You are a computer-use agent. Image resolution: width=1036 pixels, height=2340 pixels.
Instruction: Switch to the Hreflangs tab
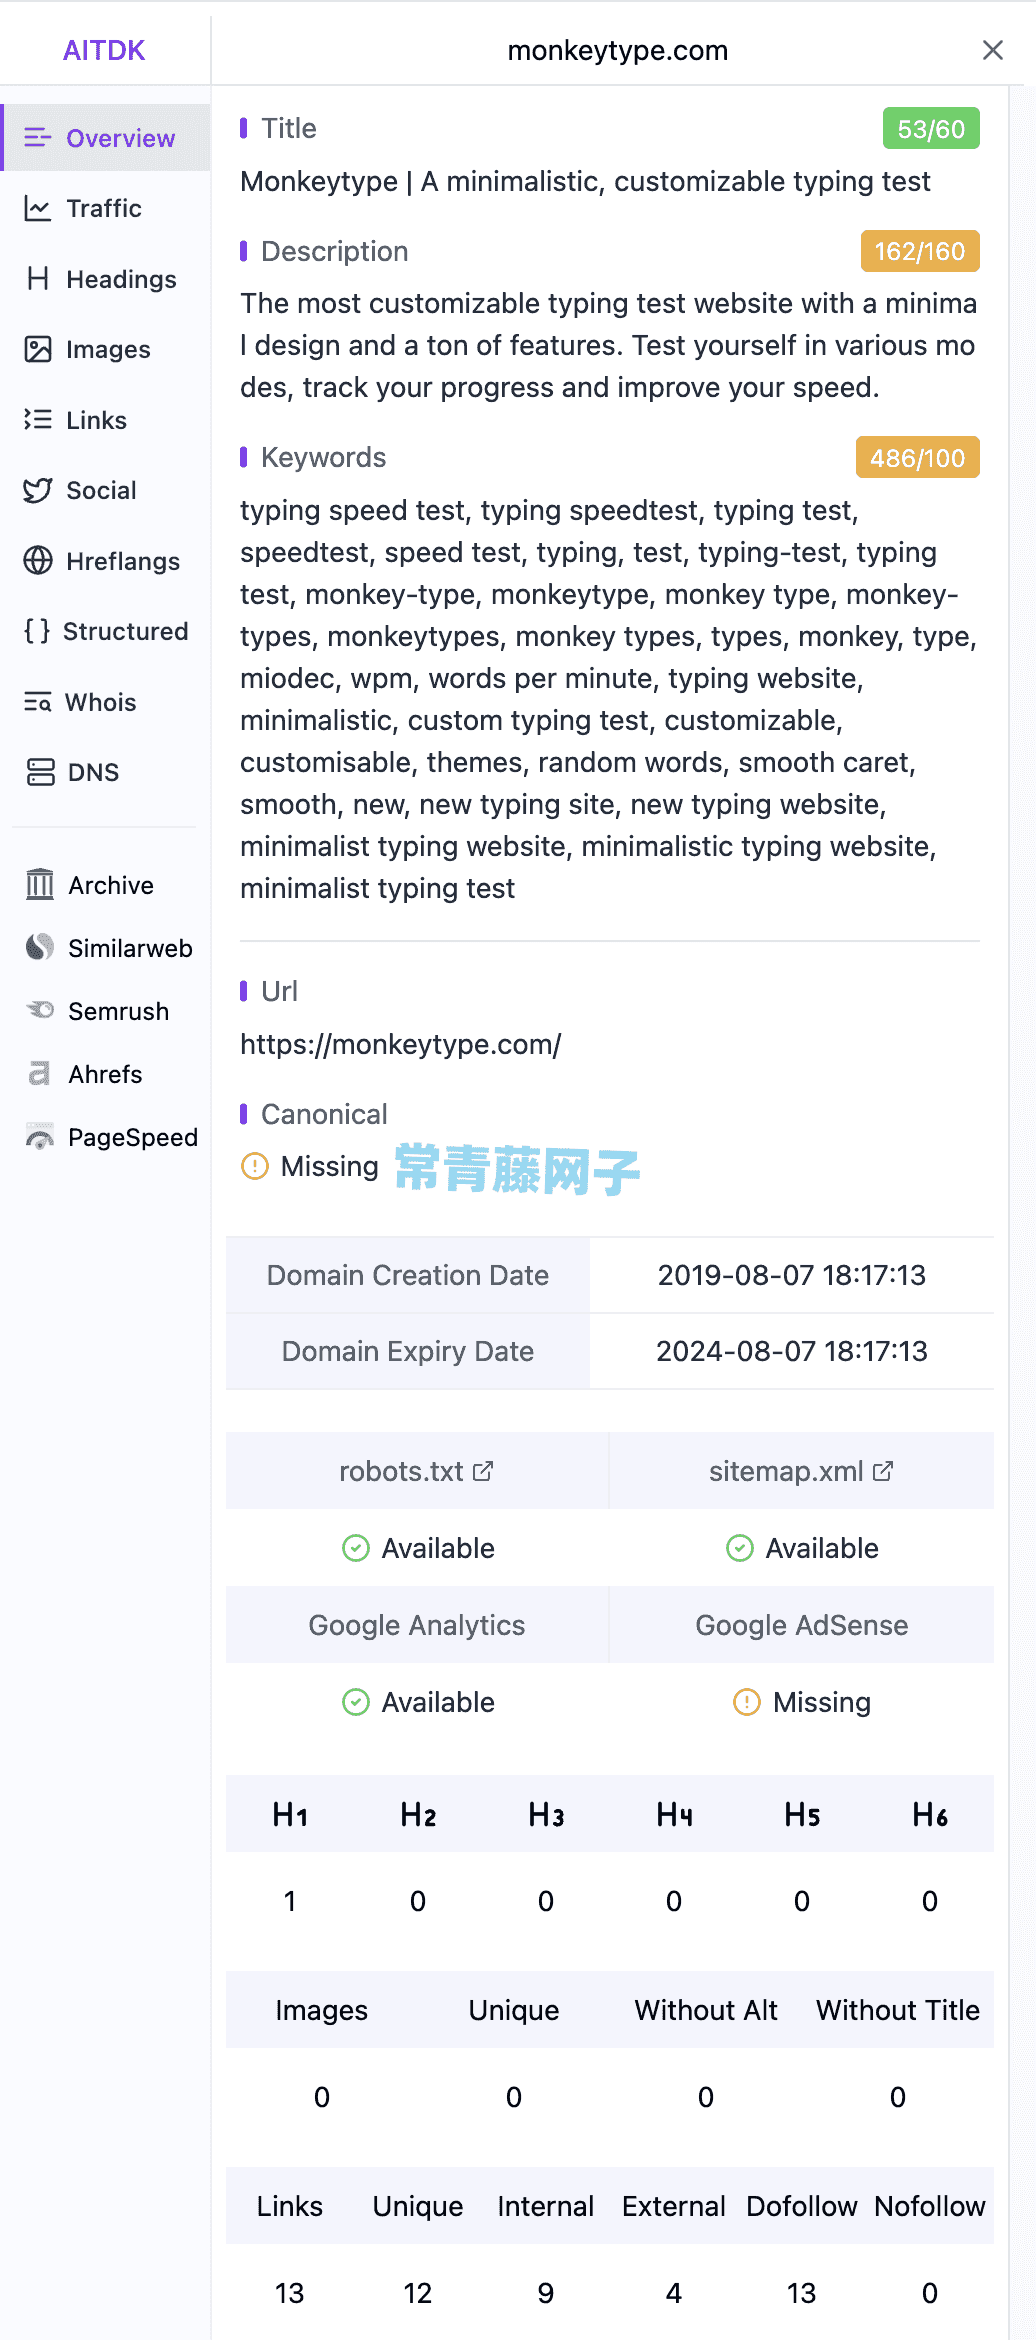105,561
